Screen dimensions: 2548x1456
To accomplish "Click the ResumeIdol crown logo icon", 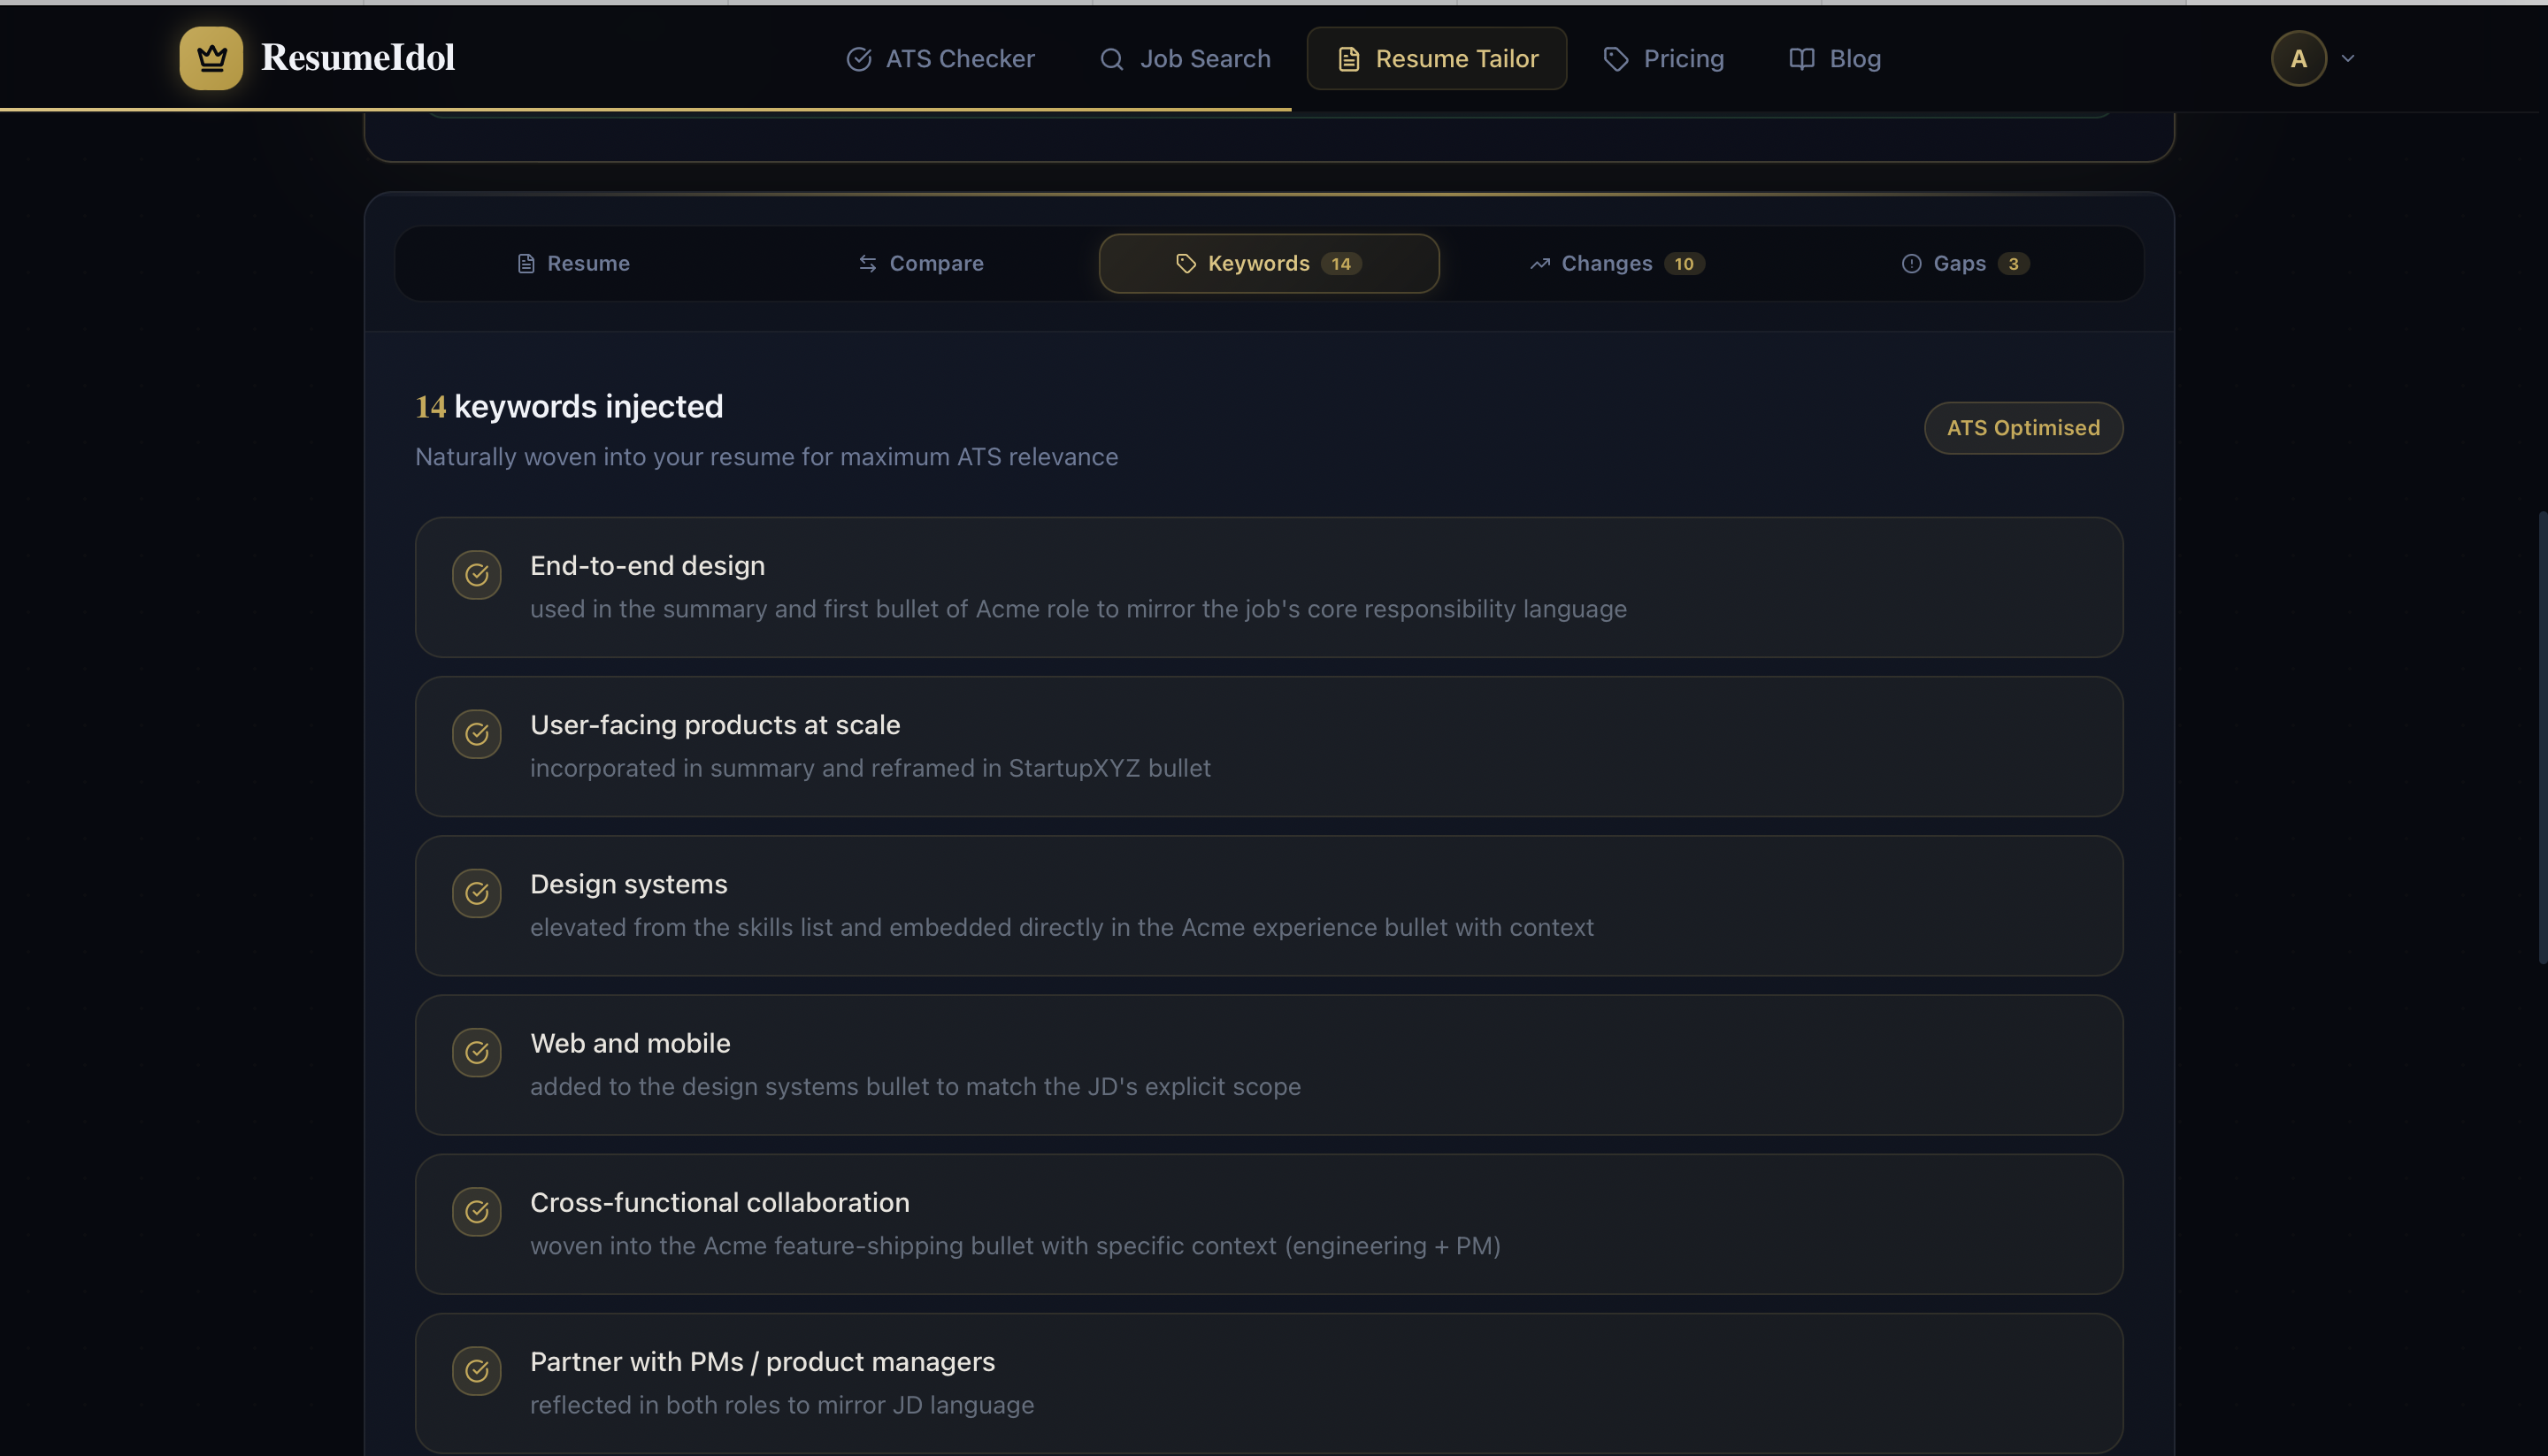I will click(x=211, y=58).
